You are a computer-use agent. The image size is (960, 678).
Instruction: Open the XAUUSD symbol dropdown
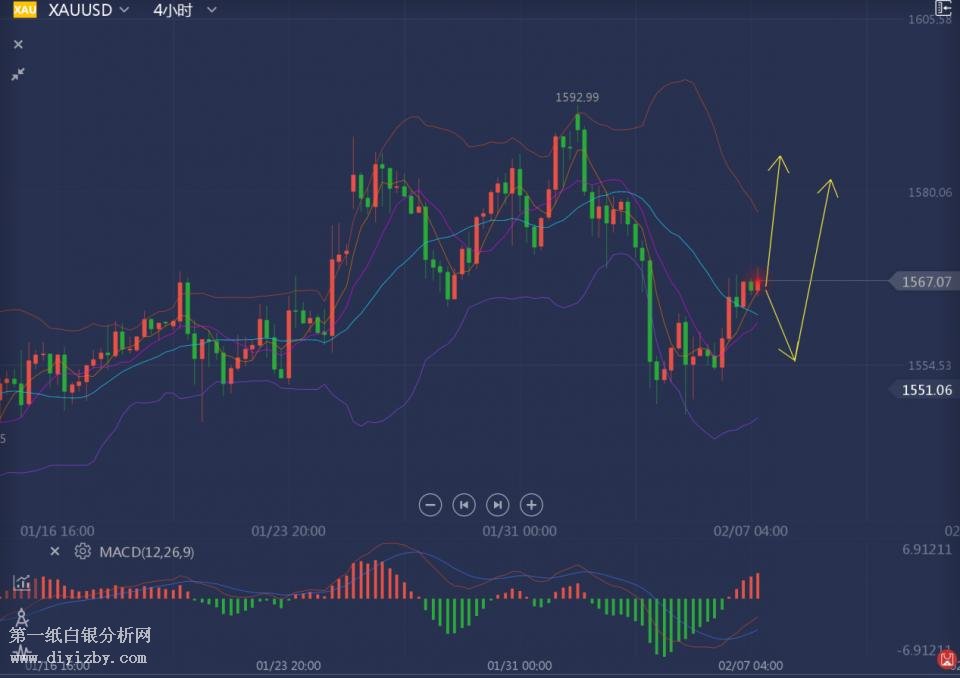pos(88,10)
